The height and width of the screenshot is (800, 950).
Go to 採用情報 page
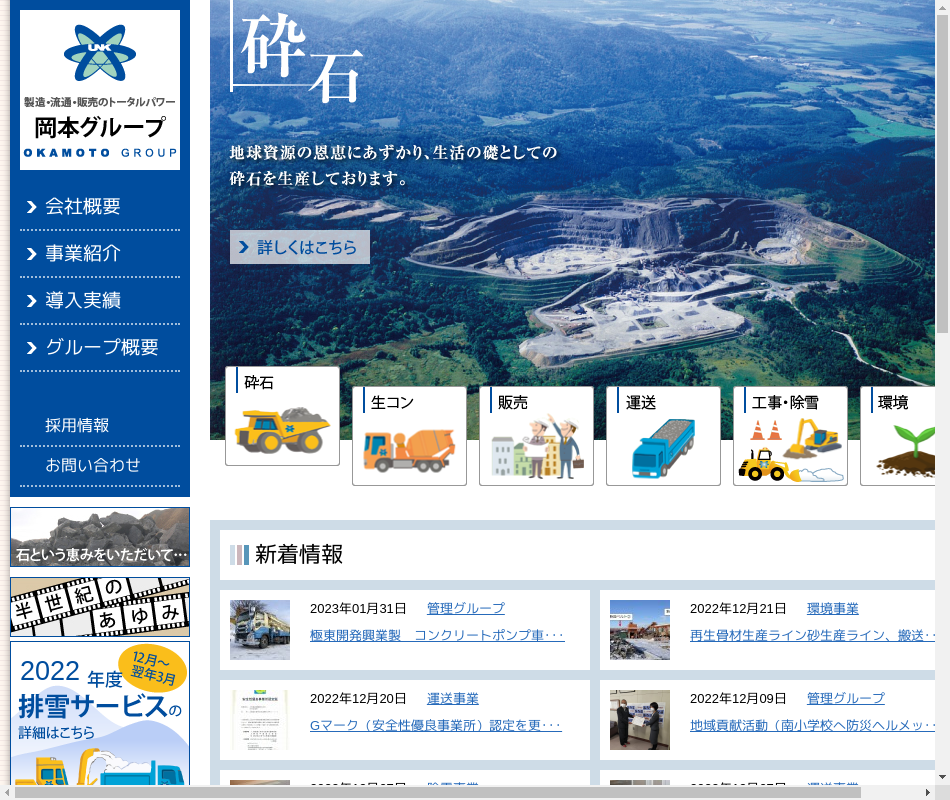pyautogui.click(x=77, y=425)
